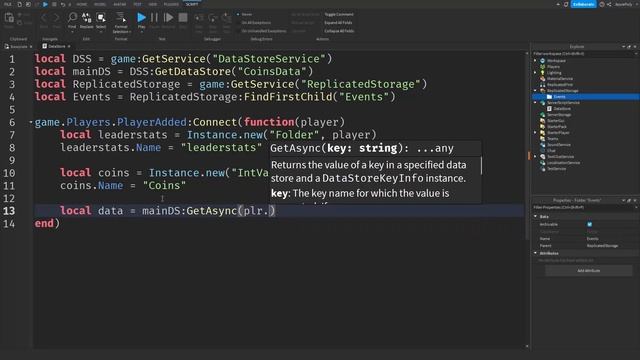Switch to the PLUGINS ribbon tab
Image resolution: width=640 pixels, height=360 pixels.
[x=171, y=4]
